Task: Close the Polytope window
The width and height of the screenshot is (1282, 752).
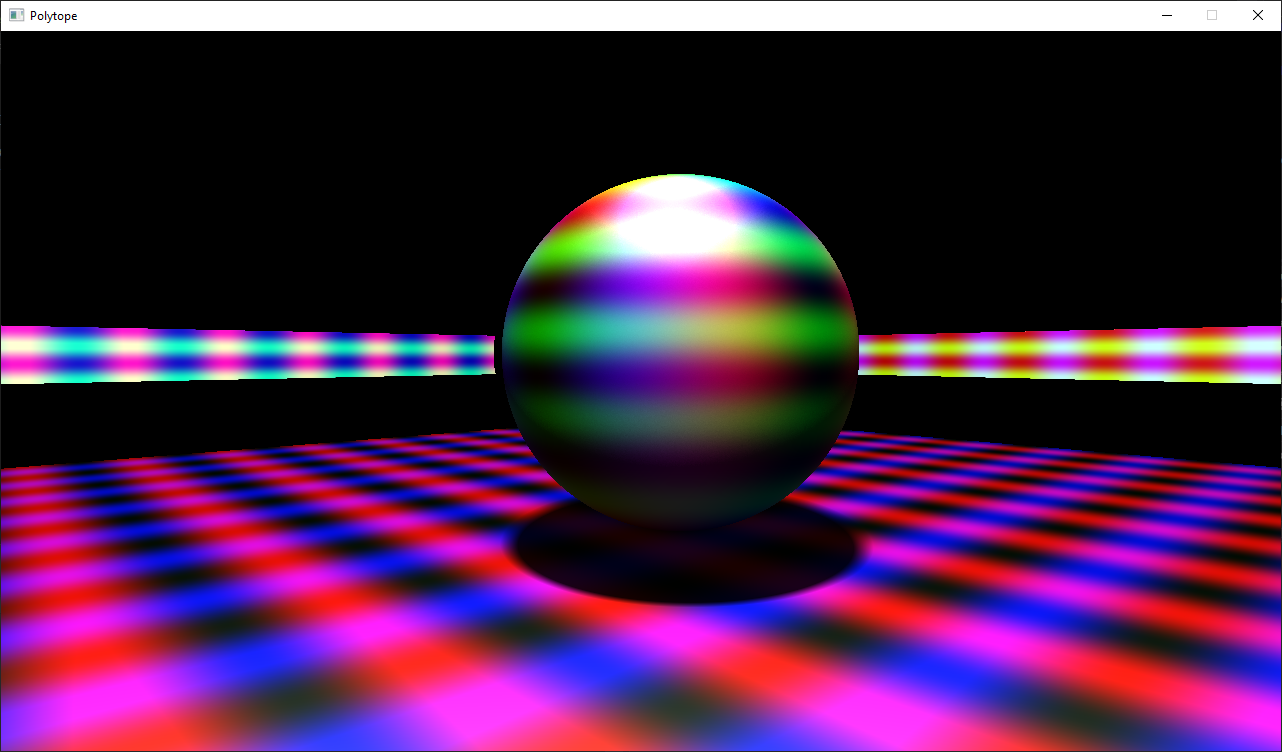Action: tap(1258, 15)
